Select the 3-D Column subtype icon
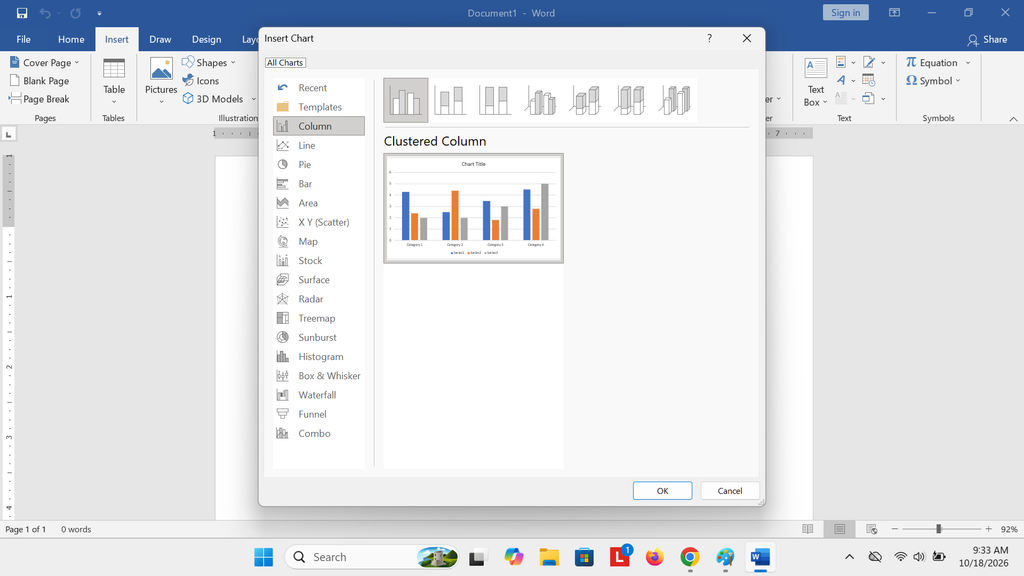 675,101
